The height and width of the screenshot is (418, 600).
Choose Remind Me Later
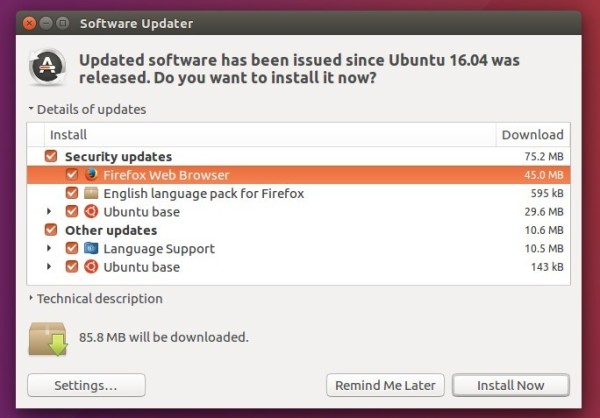385,385
